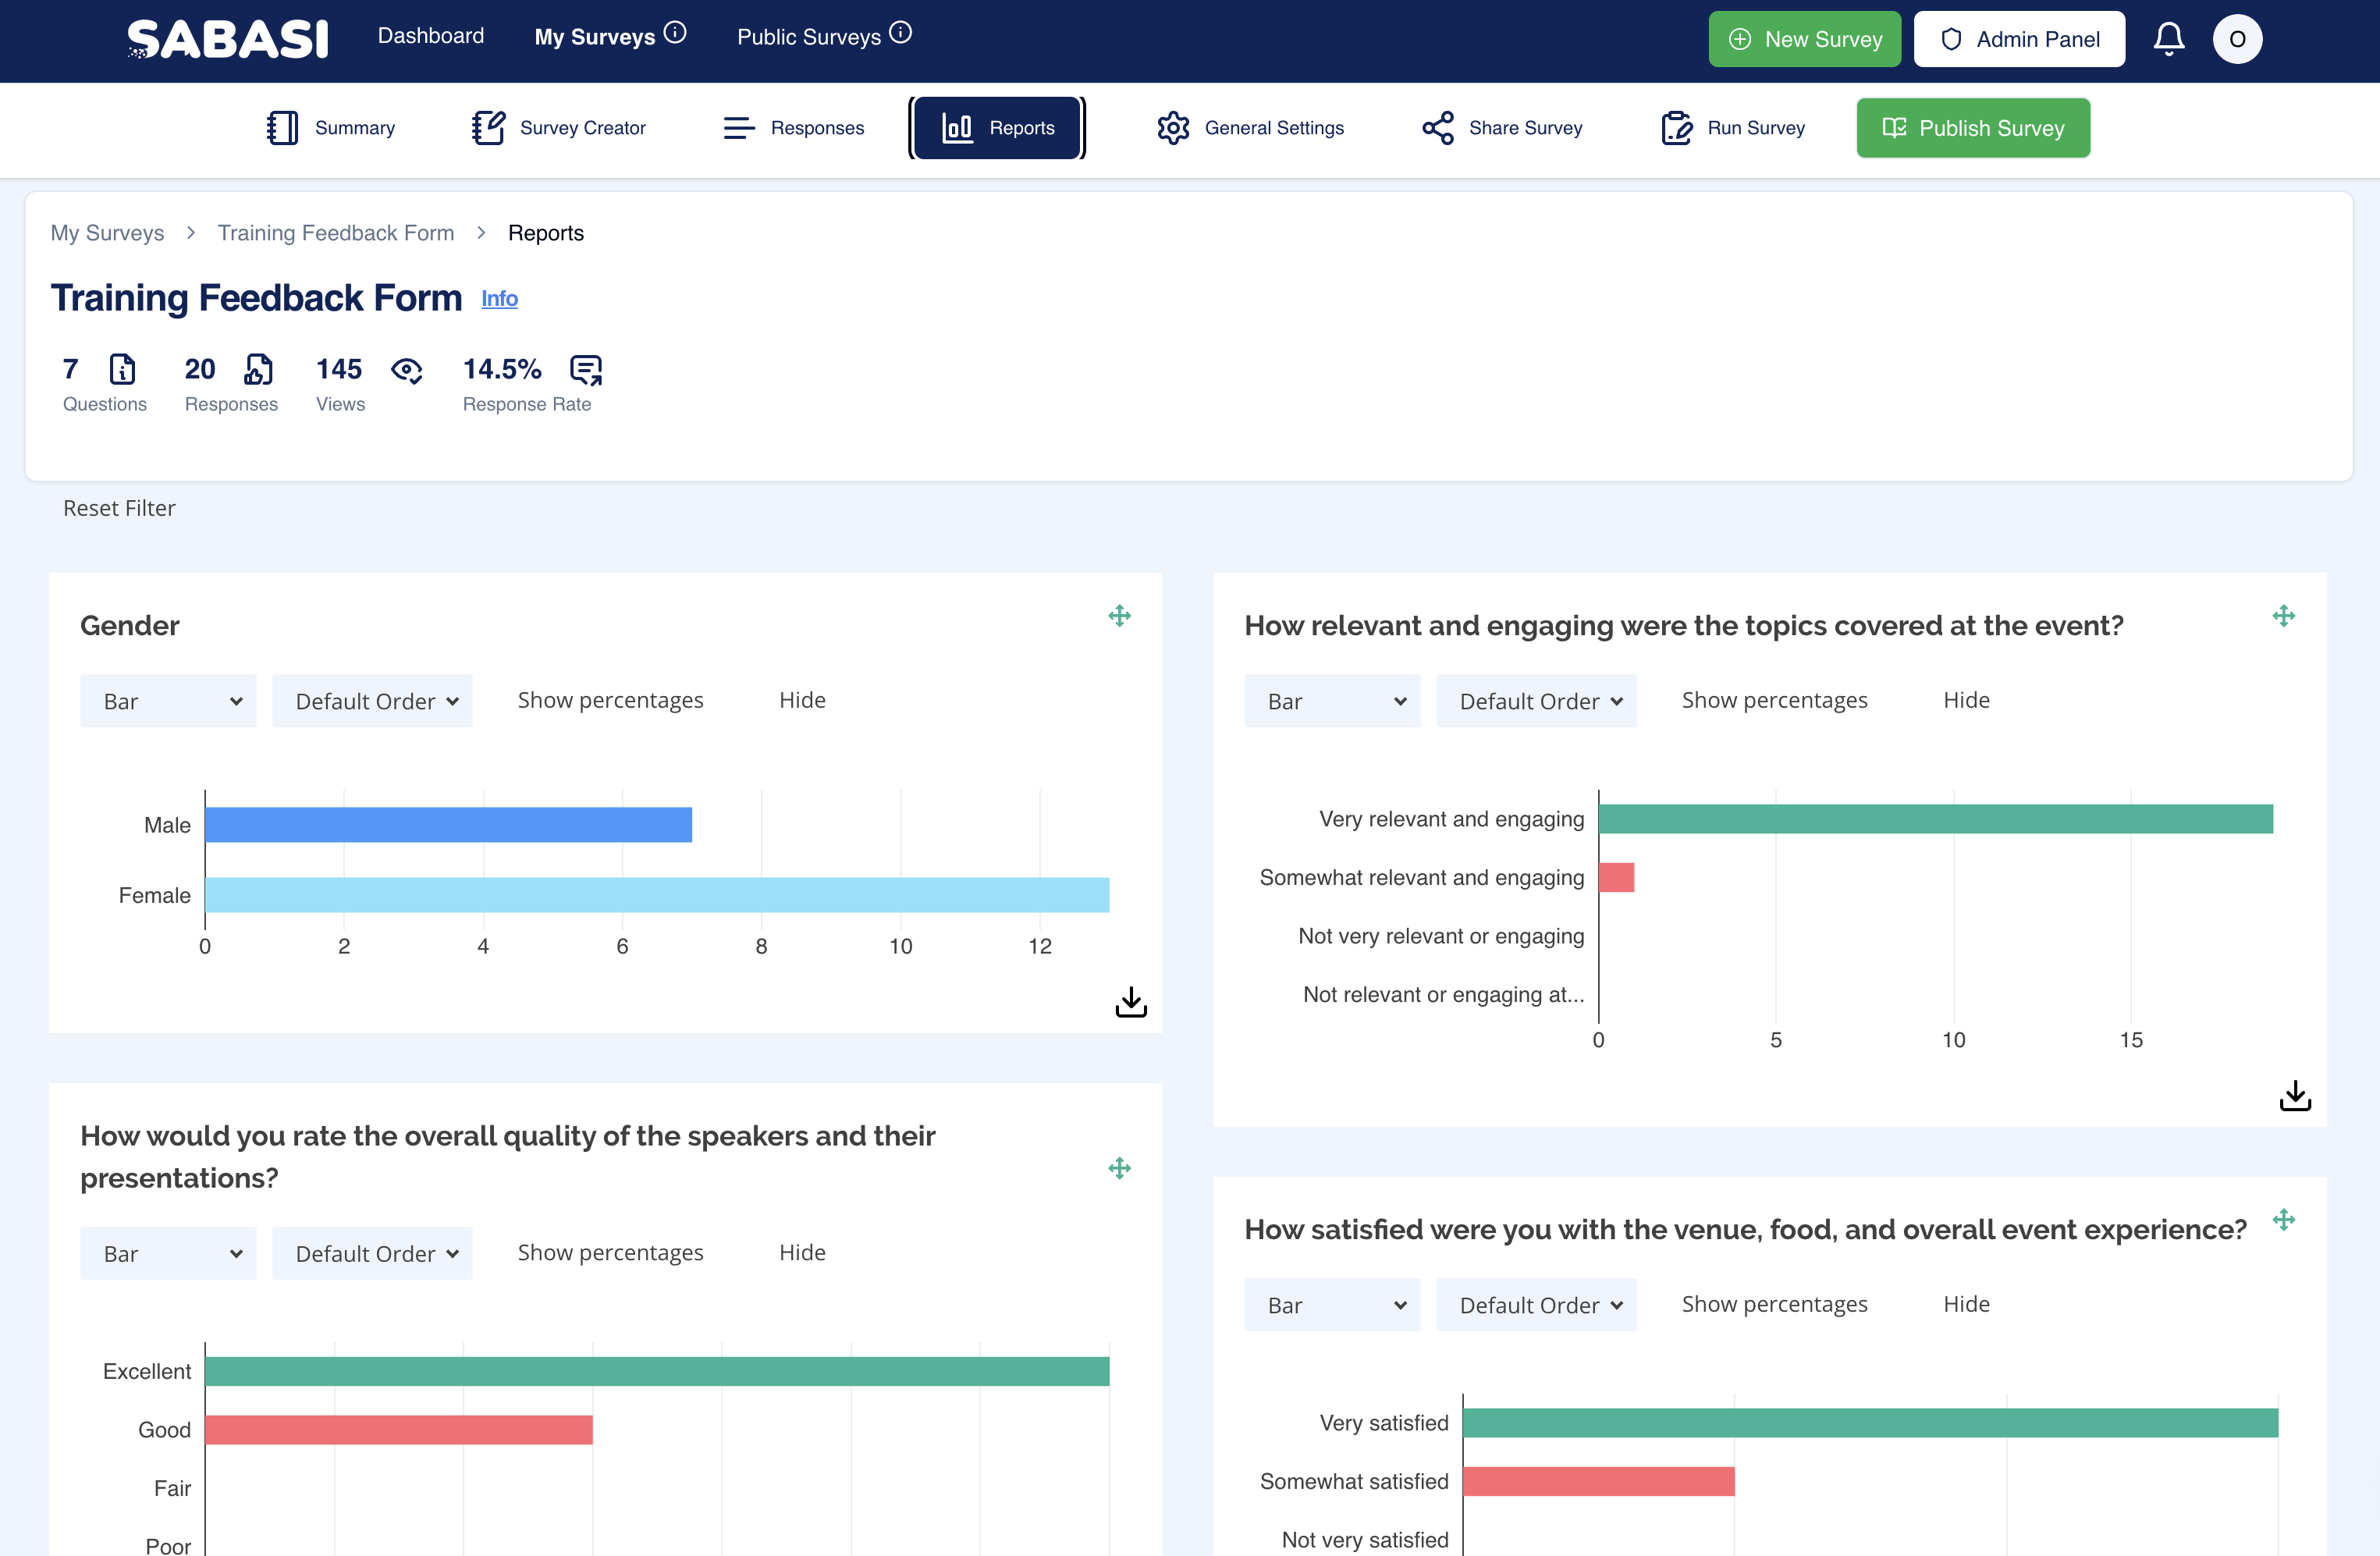Click move handle on speakers quality chart
Image resolution: width=2380 pixels, height=1556 pixels.
(1119, 1168)
